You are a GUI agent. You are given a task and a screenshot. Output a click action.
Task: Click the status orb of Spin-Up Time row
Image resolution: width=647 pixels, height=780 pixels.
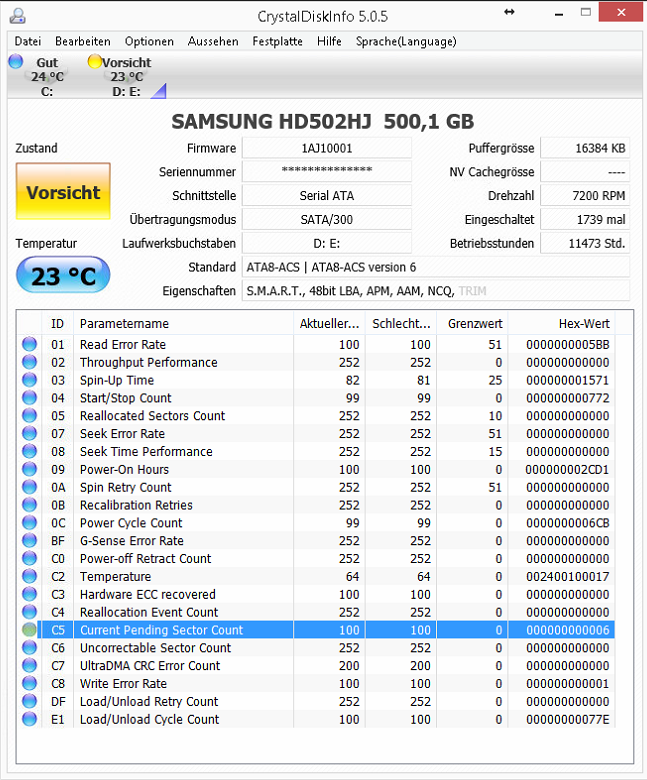click(x=29, y=380)
